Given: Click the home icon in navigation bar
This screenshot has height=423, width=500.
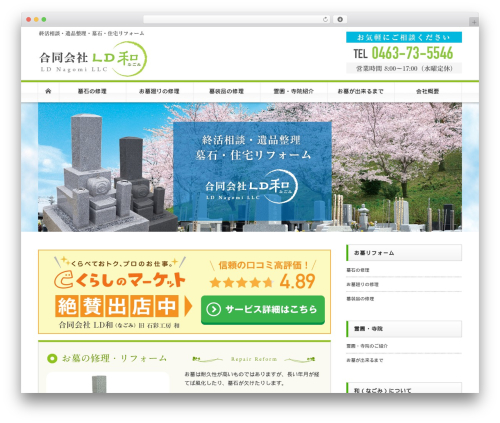Looking at the screenshot, I should [48, 91].
